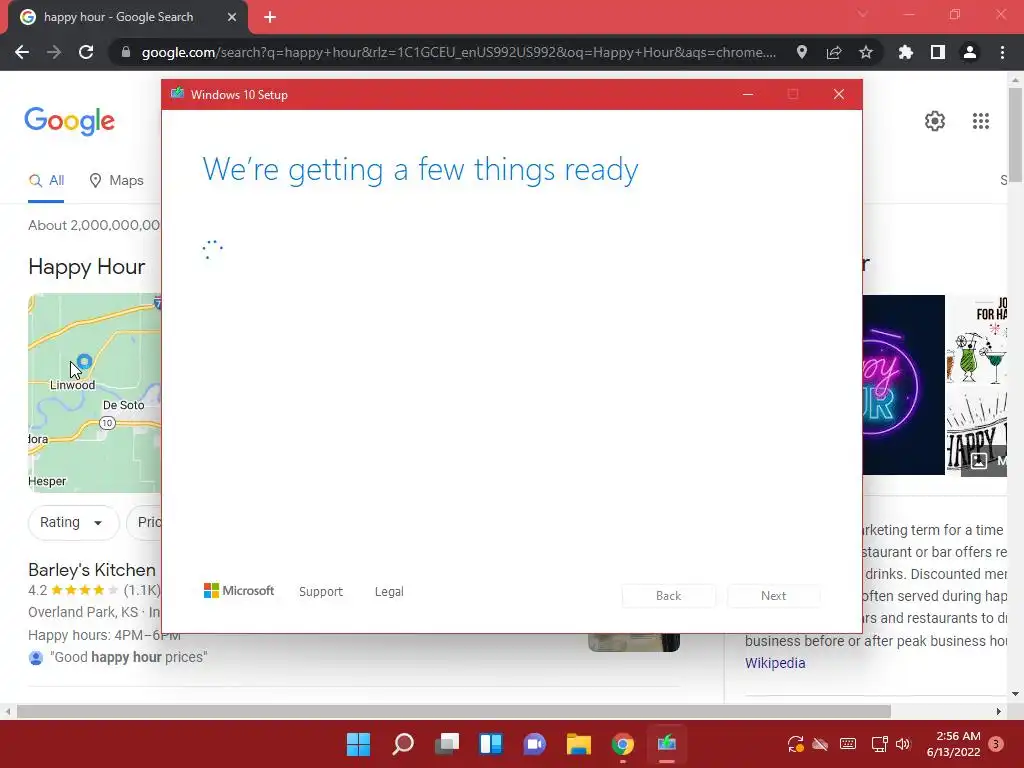The height and width of the screenshot is (768, 1024).
Task: Click the touch keyboard tray icon
Action: pyautogui.click(x=848, y=744)
